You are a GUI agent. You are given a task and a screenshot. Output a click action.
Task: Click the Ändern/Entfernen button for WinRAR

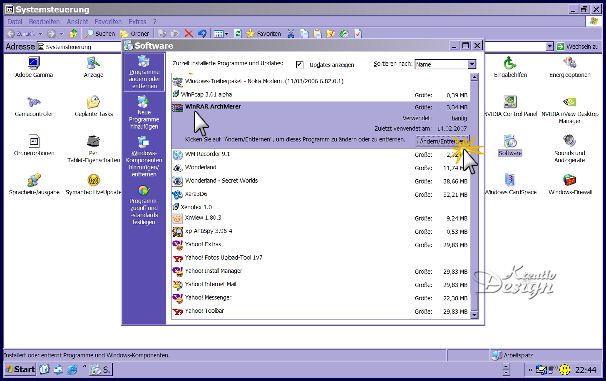443,141
